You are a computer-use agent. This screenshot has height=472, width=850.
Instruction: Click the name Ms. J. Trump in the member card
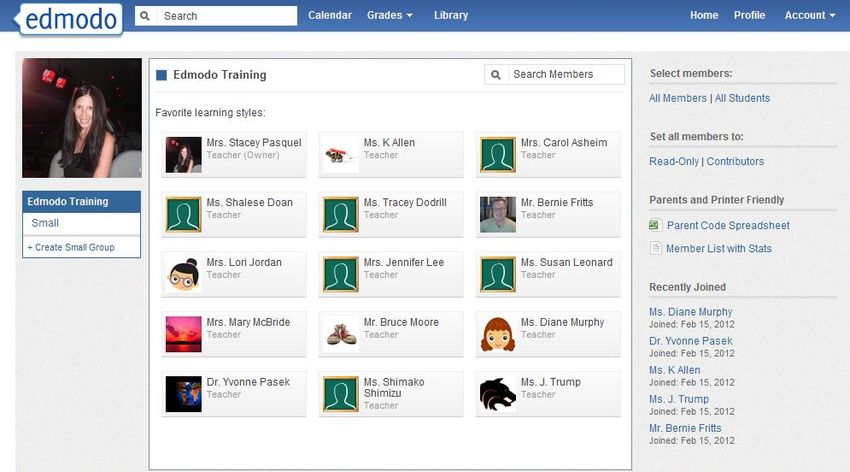click(551, 382)
